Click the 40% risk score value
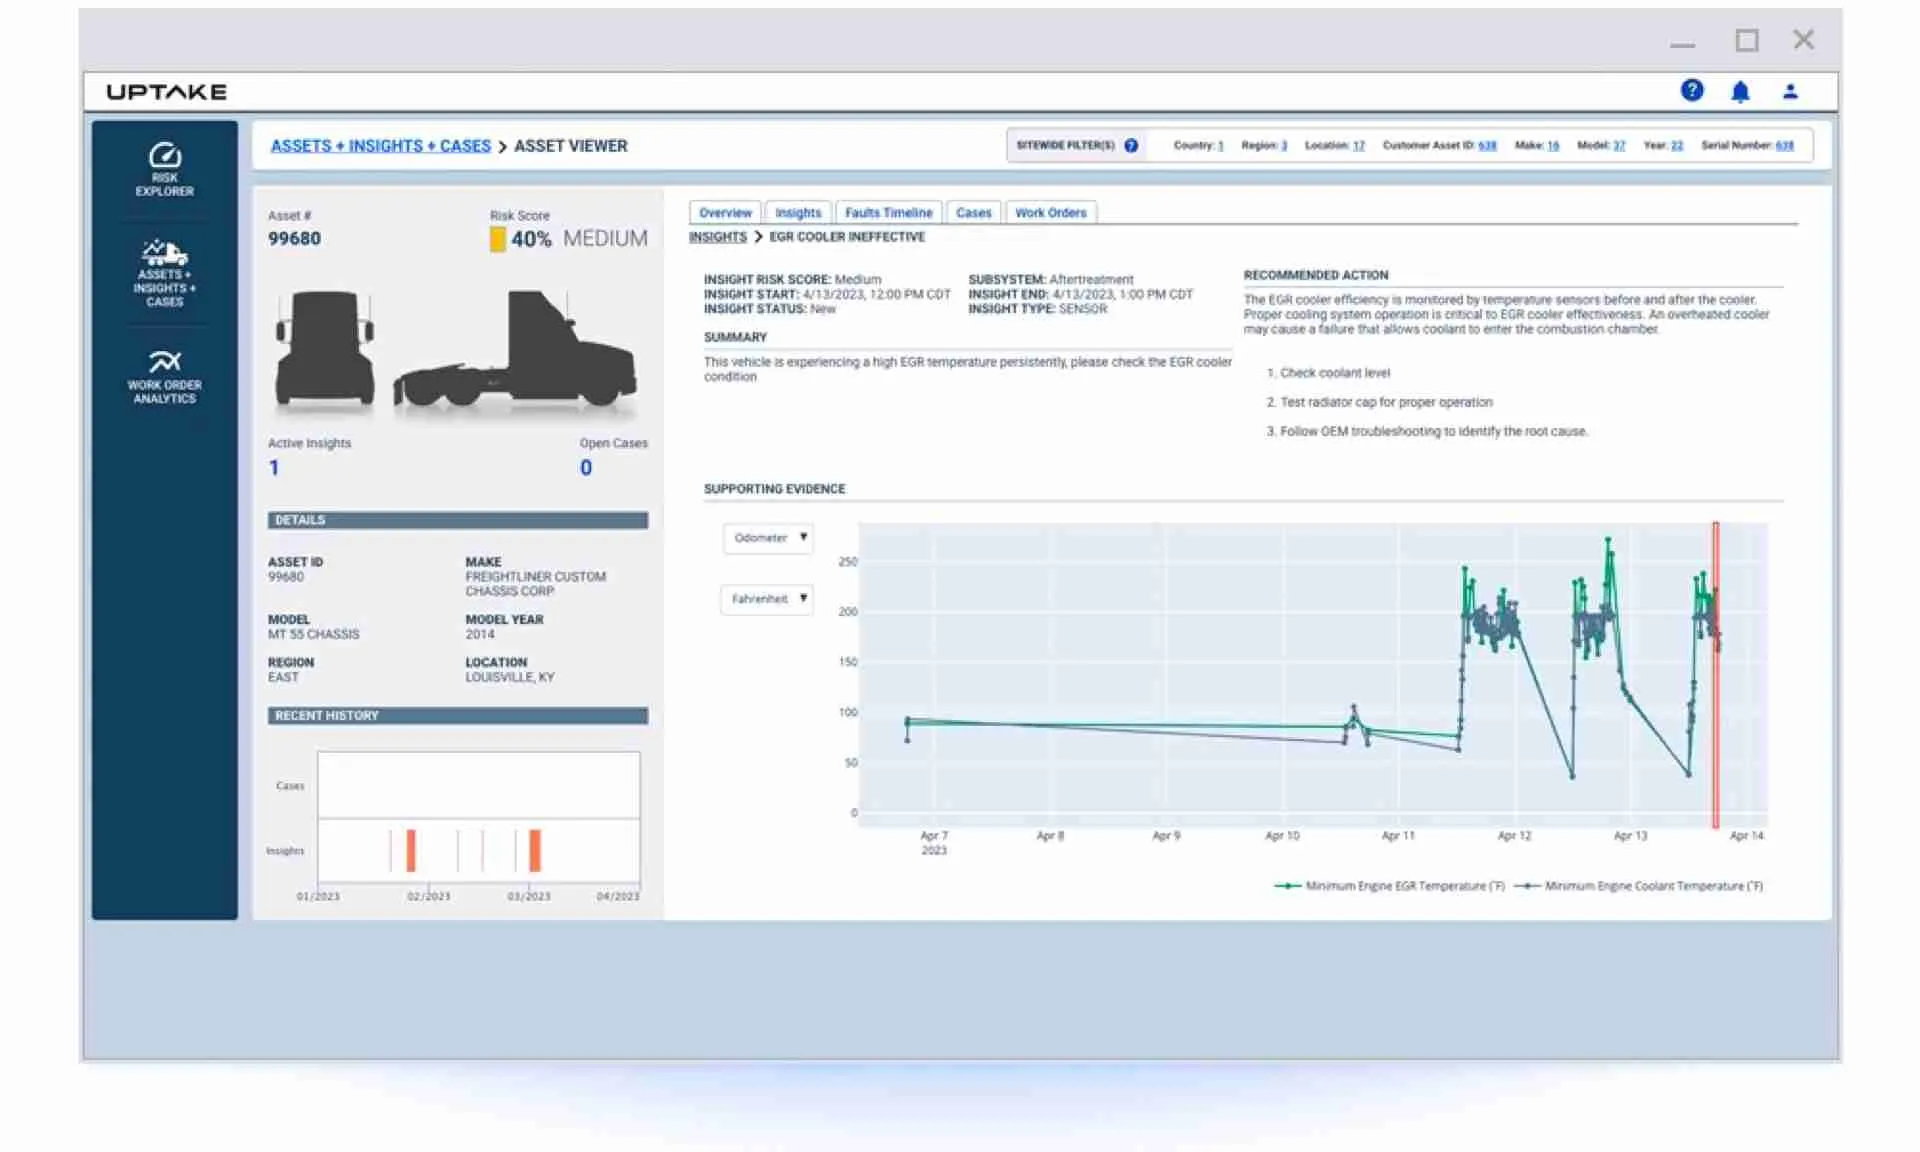This screenshot has width=1920, height=1152. [x=531, y=239]
